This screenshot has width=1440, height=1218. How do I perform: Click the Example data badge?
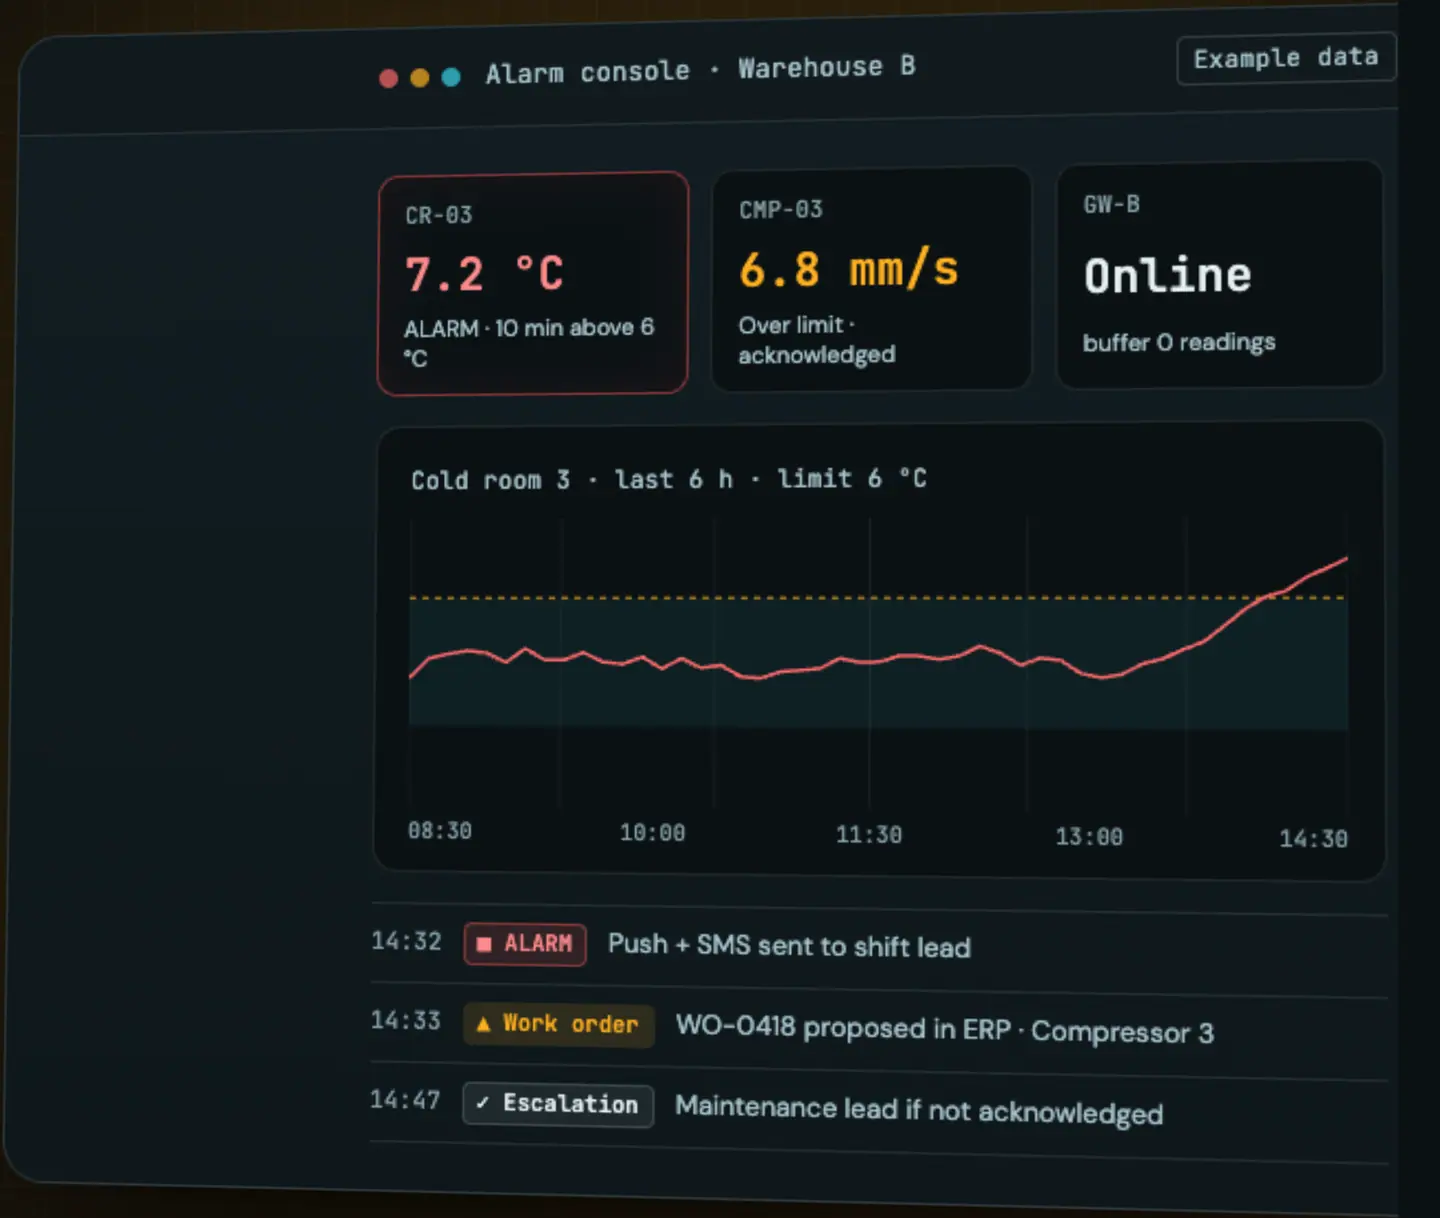point(1286,59)
